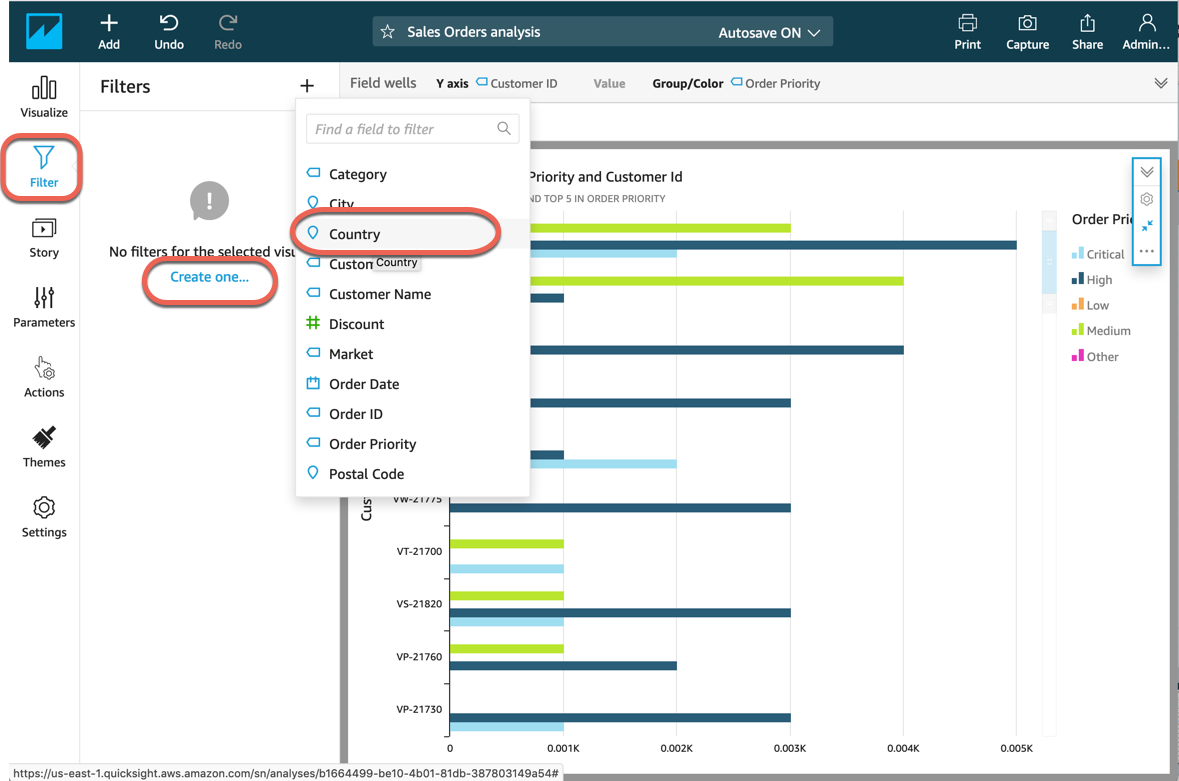Collapse the visual's on-visual menu chevron

pos(1147,172)
